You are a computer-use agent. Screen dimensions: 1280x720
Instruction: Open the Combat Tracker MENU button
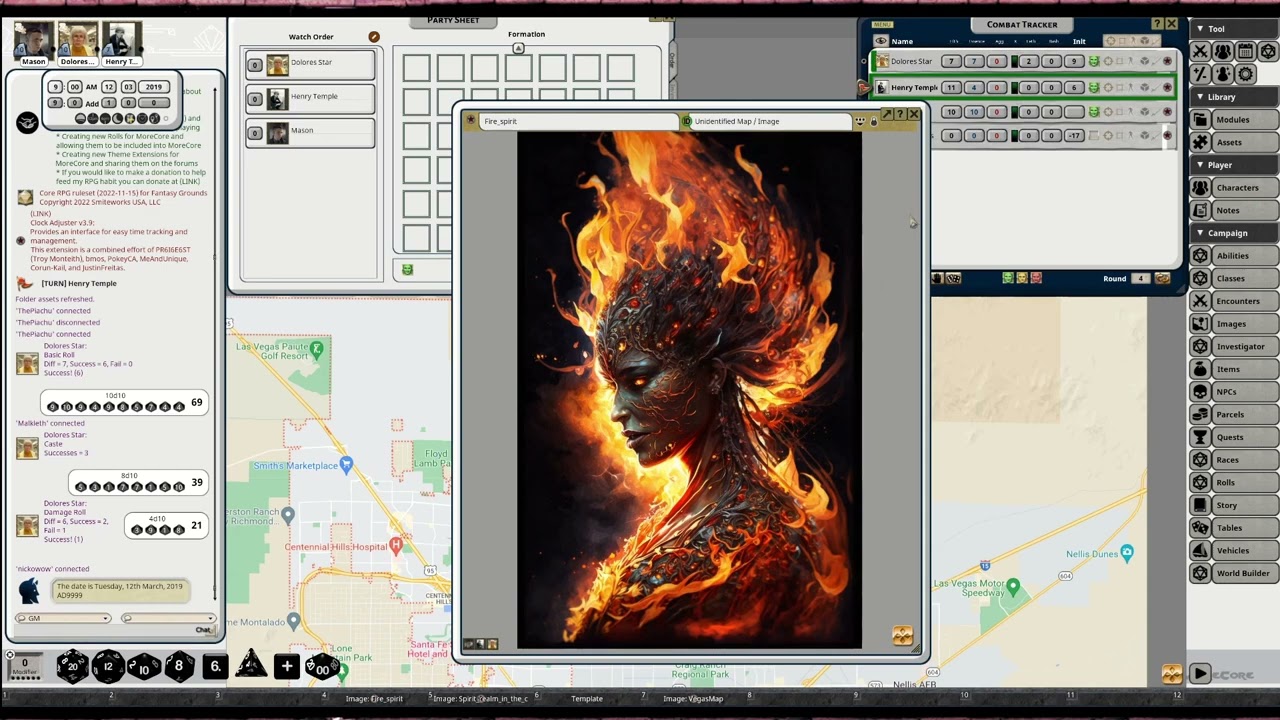[x=881, y=24]
